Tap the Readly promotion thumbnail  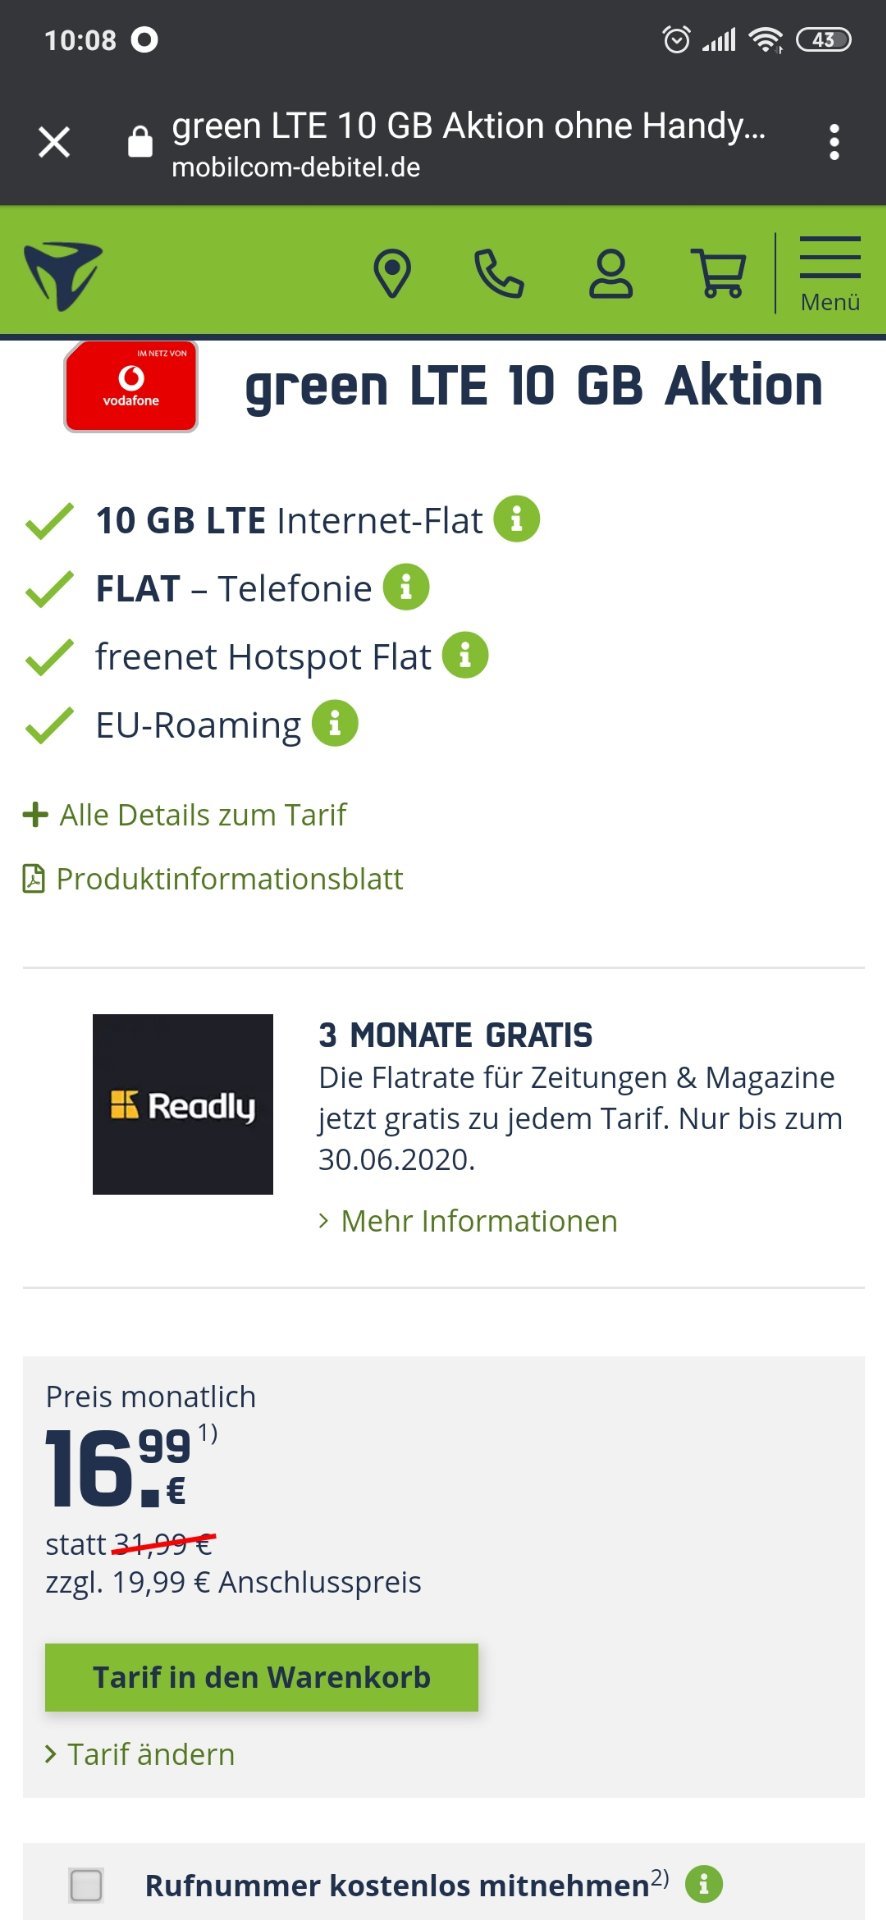coord(183,1104)
